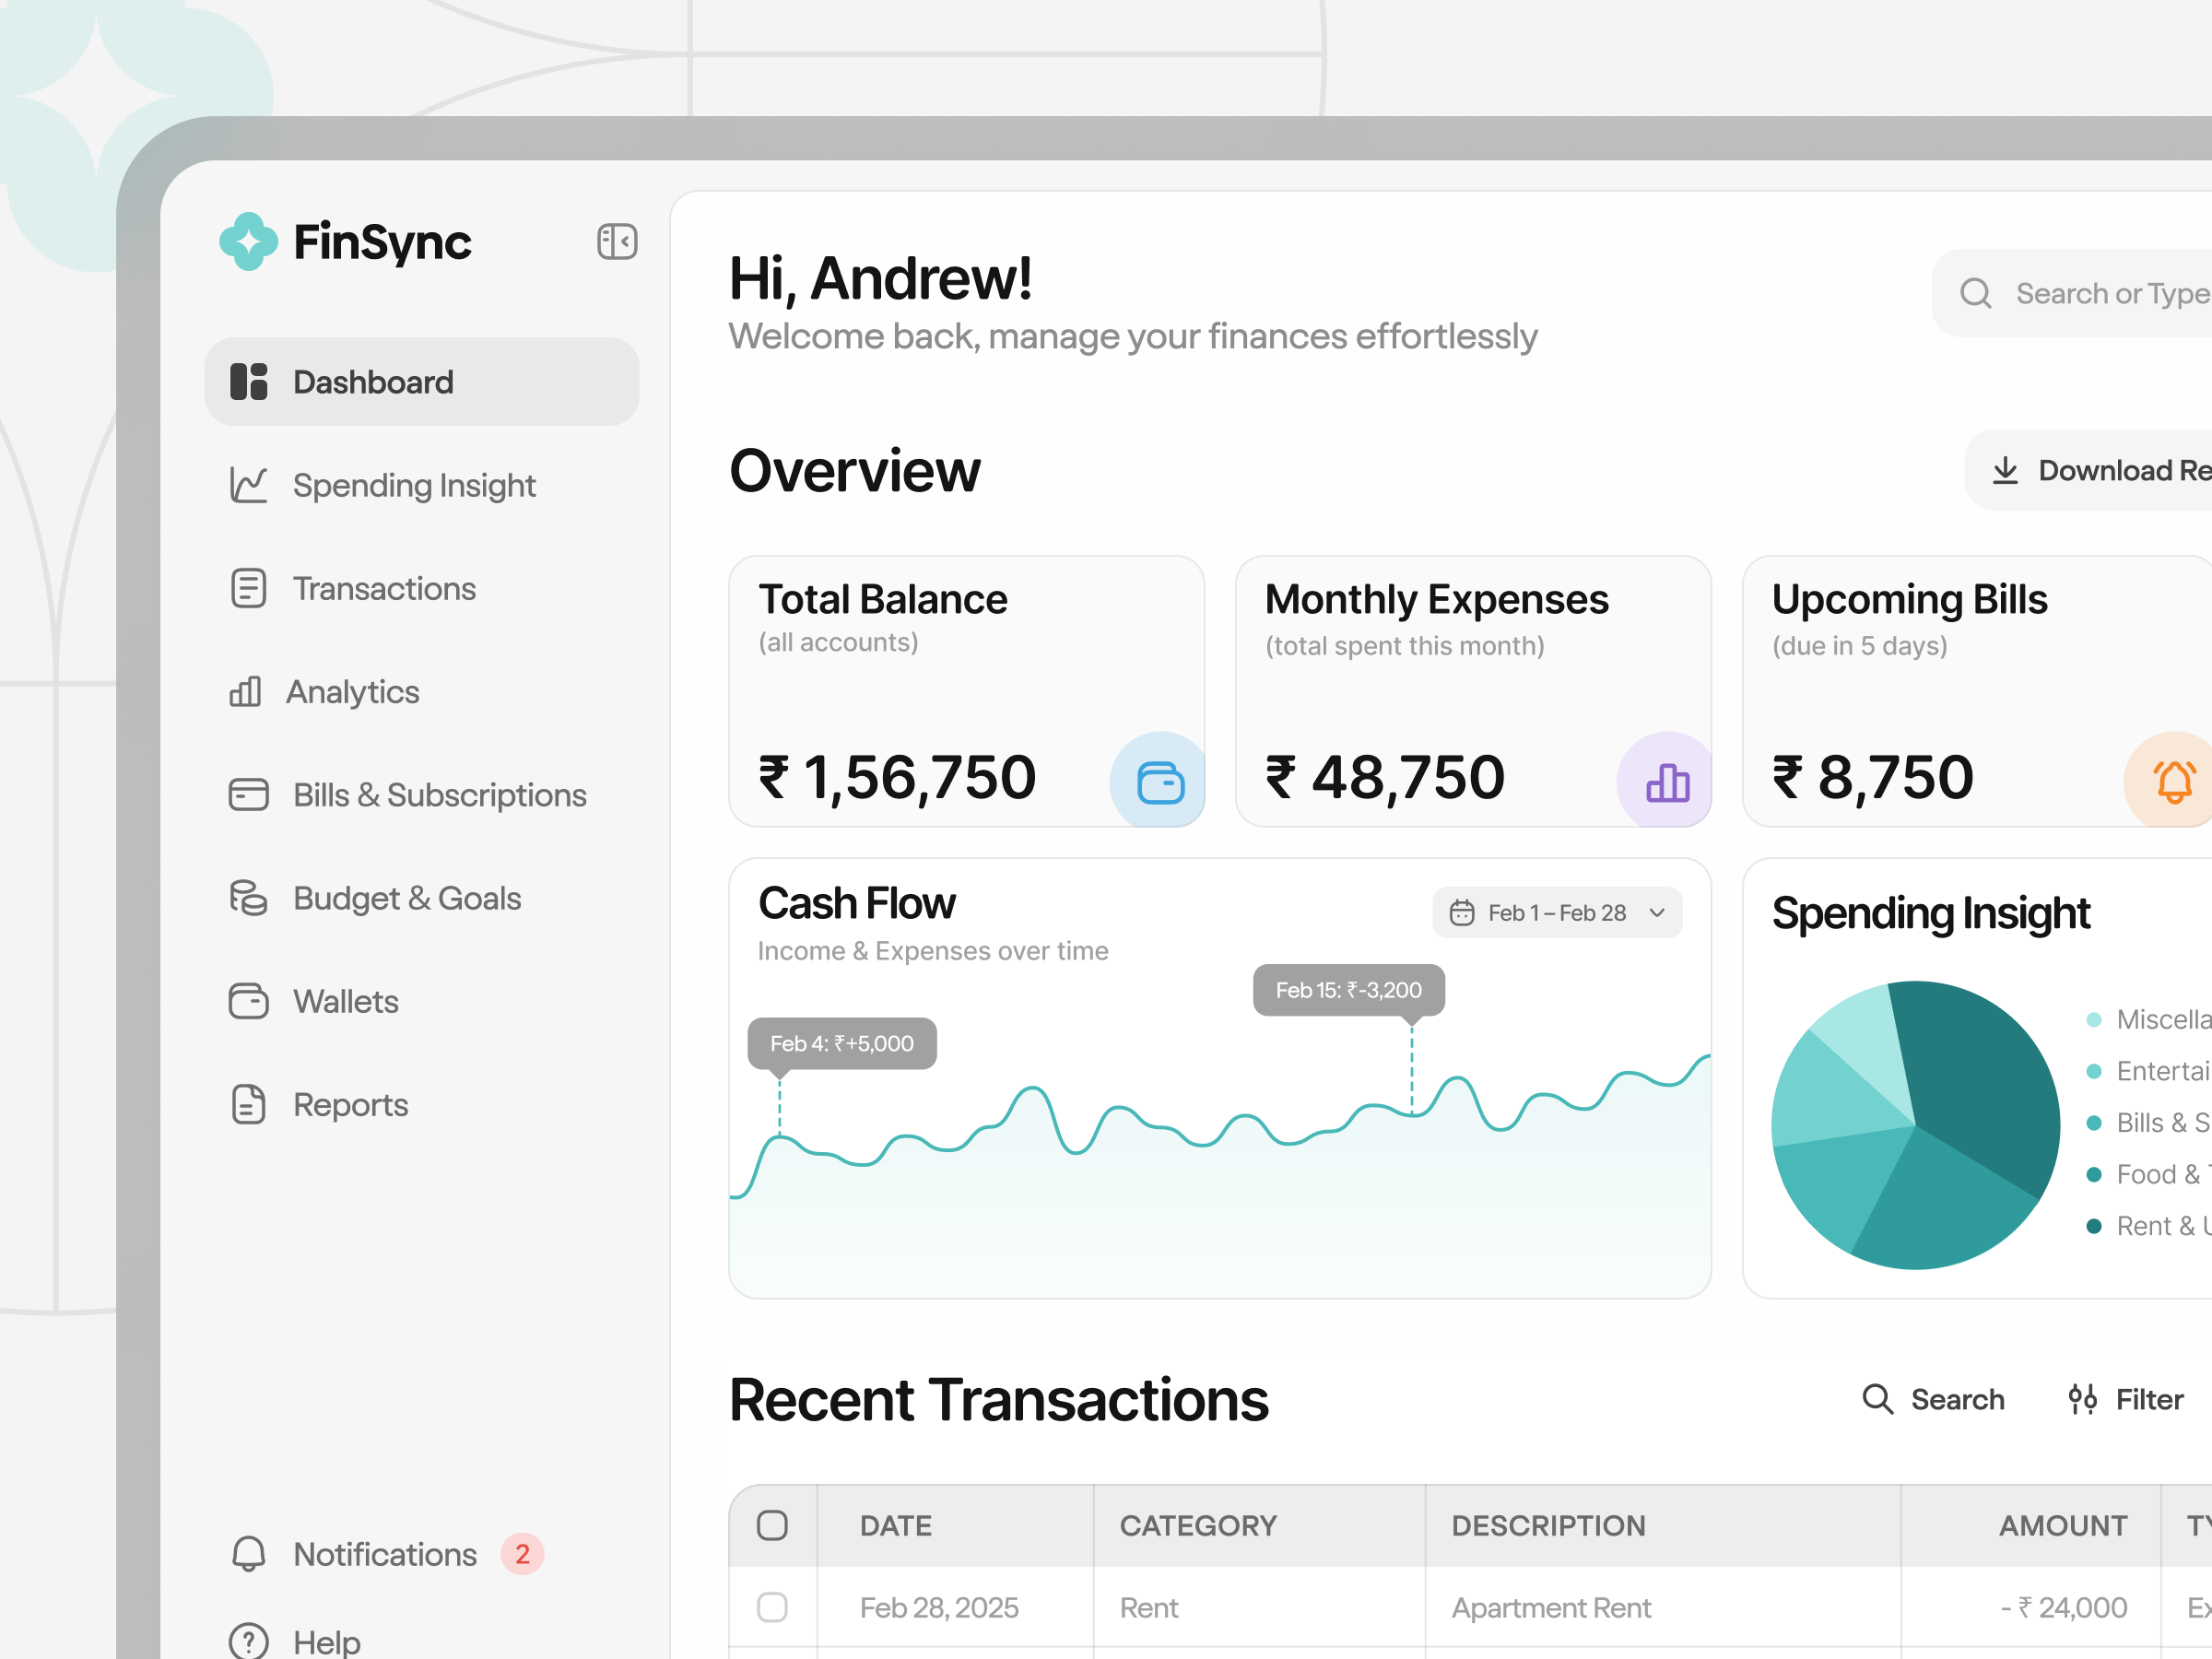Screen dimensions: 2212x1659
Task: Click the Dashboard grid icon
Action: (x=249, y=382)
